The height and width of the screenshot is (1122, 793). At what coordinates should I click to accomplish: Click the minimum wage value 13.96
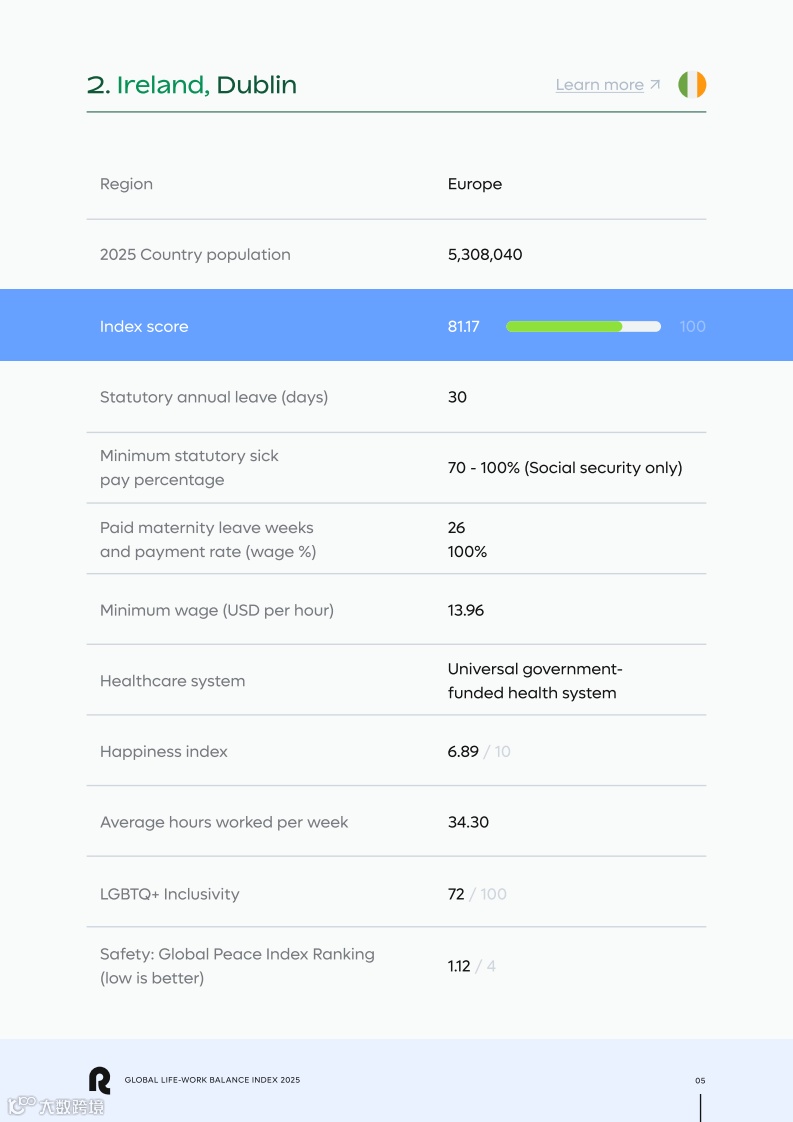point(466,610)
